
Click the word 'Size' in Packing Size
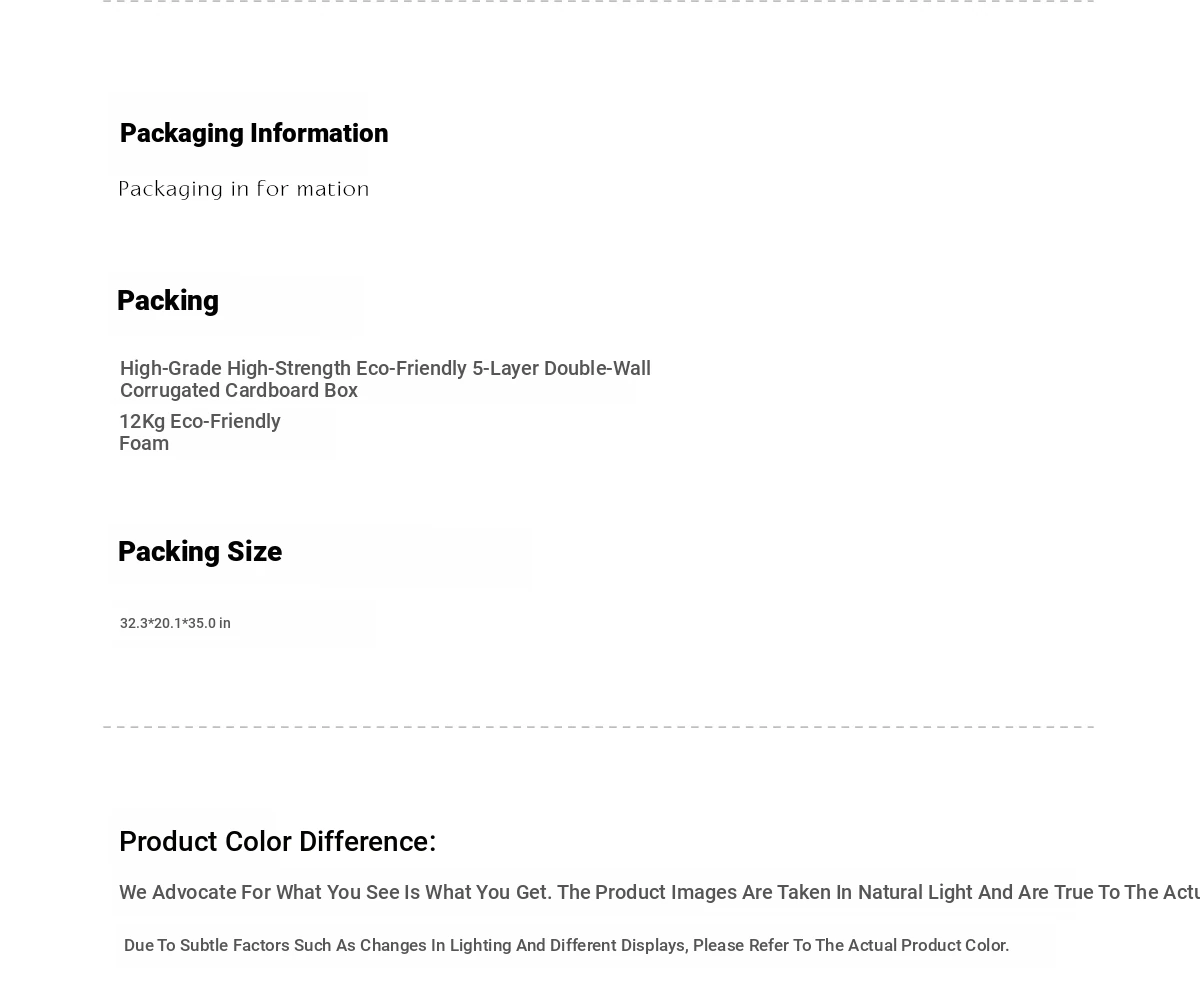click(254, 551)
